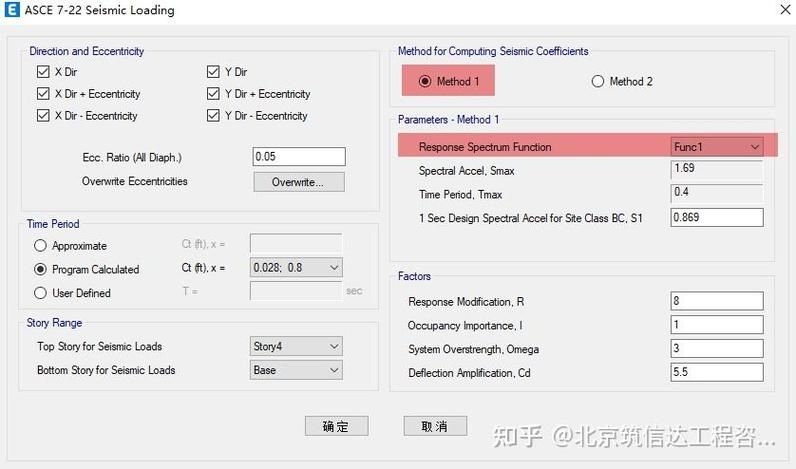Toggle X Dir + Eccentricity checkbox
This screenshot has height=469, width=796.
pos(43,93)
